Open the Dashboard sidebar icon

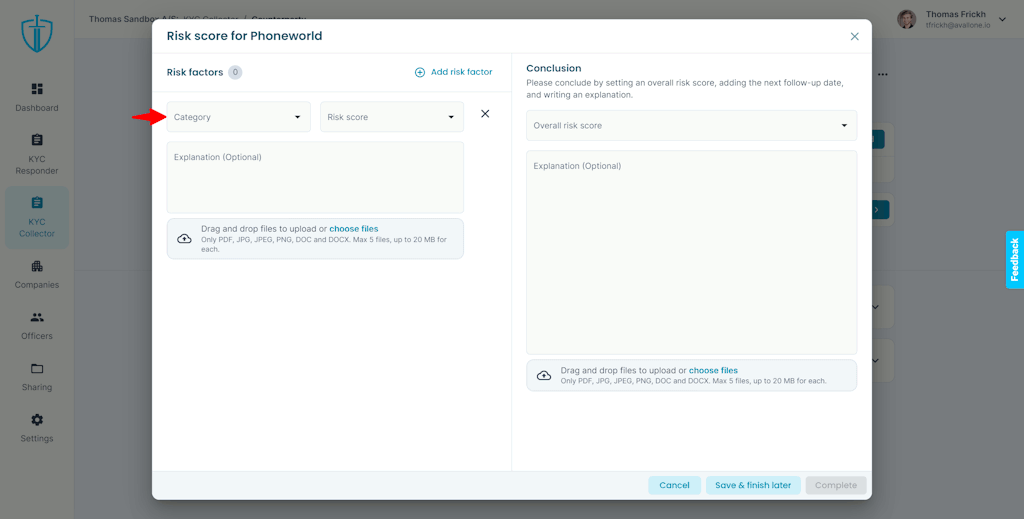click(x=37, y=89)
